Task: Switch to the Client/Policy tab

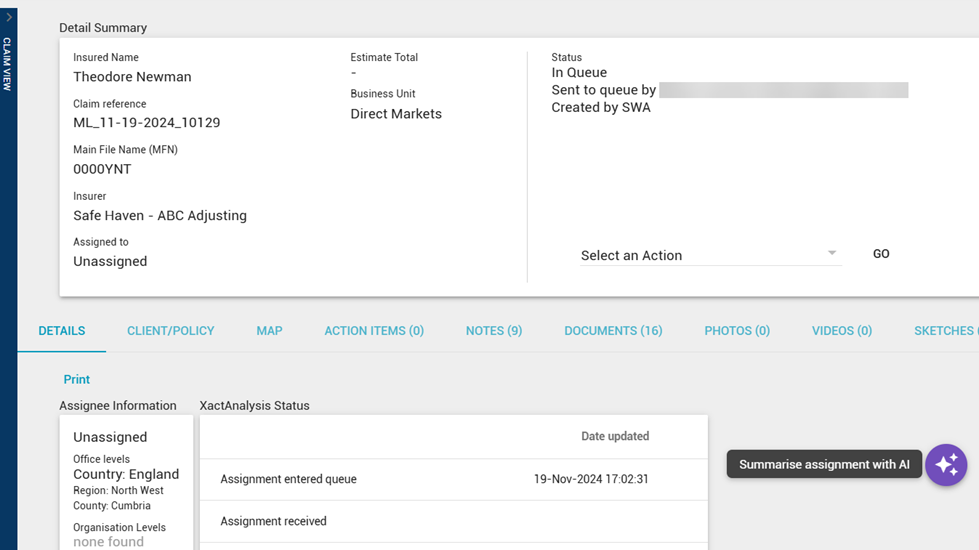Action: point(170,331)
